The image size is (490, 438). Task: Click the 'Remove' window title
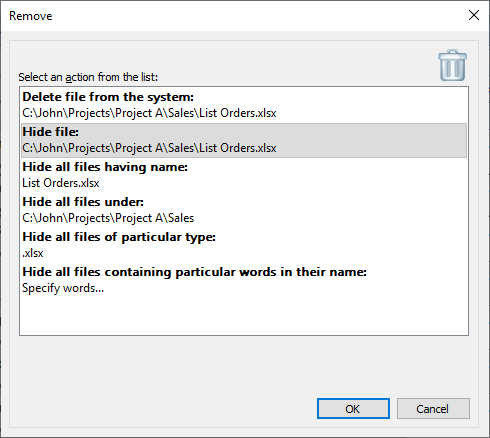point(31,16)
